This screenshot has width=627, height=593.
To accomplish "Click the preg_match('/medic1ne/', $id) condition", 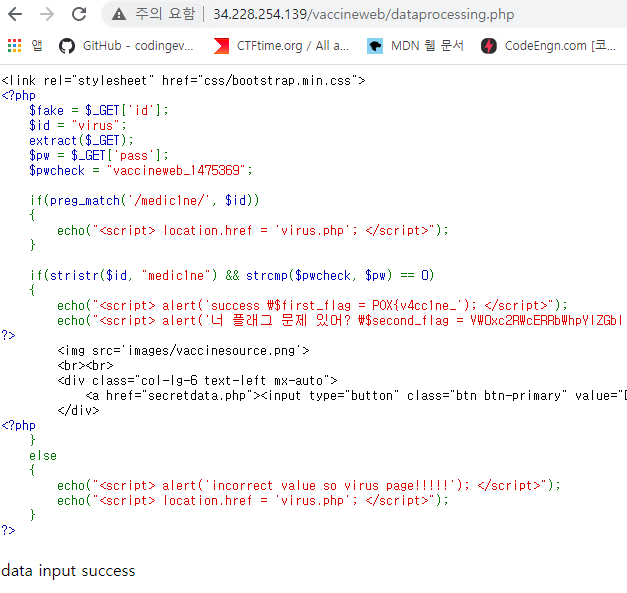I will pos(145,200).
